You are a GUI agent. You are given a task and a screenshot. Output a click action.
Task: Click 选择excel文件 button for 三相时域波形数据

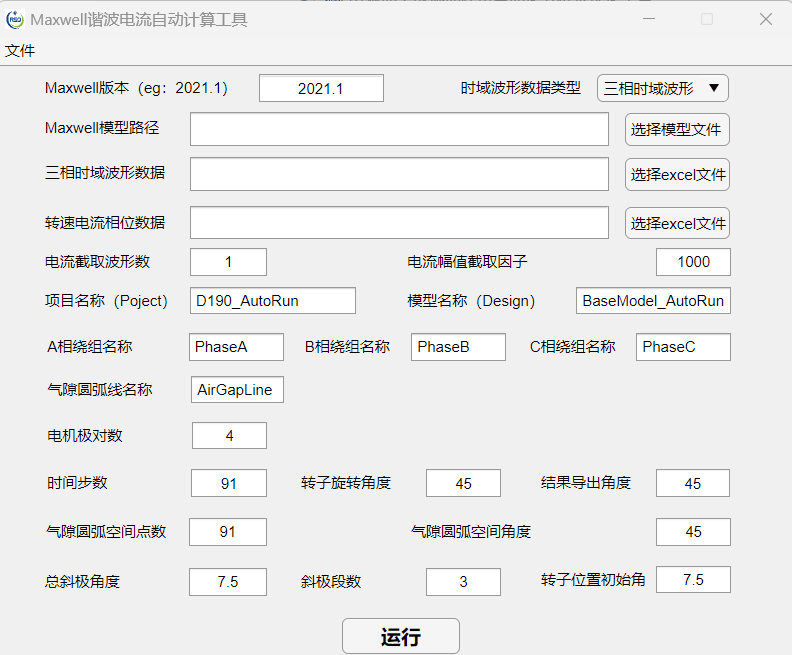click(x=677, y=174)
